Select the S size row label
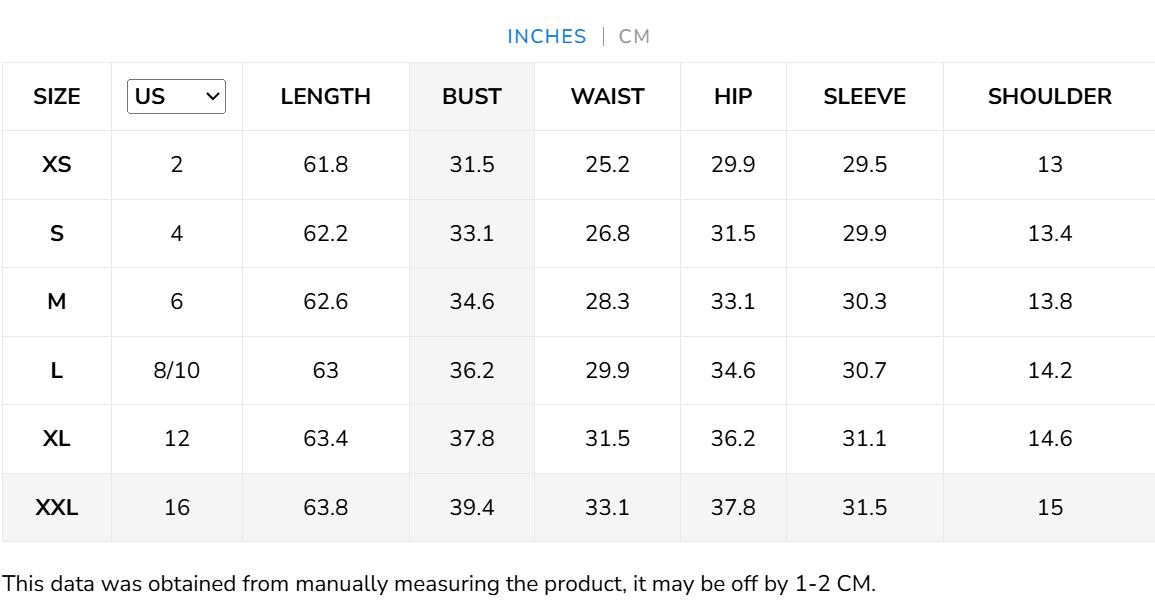1155x605 pixels. click(x=57, y=234)
